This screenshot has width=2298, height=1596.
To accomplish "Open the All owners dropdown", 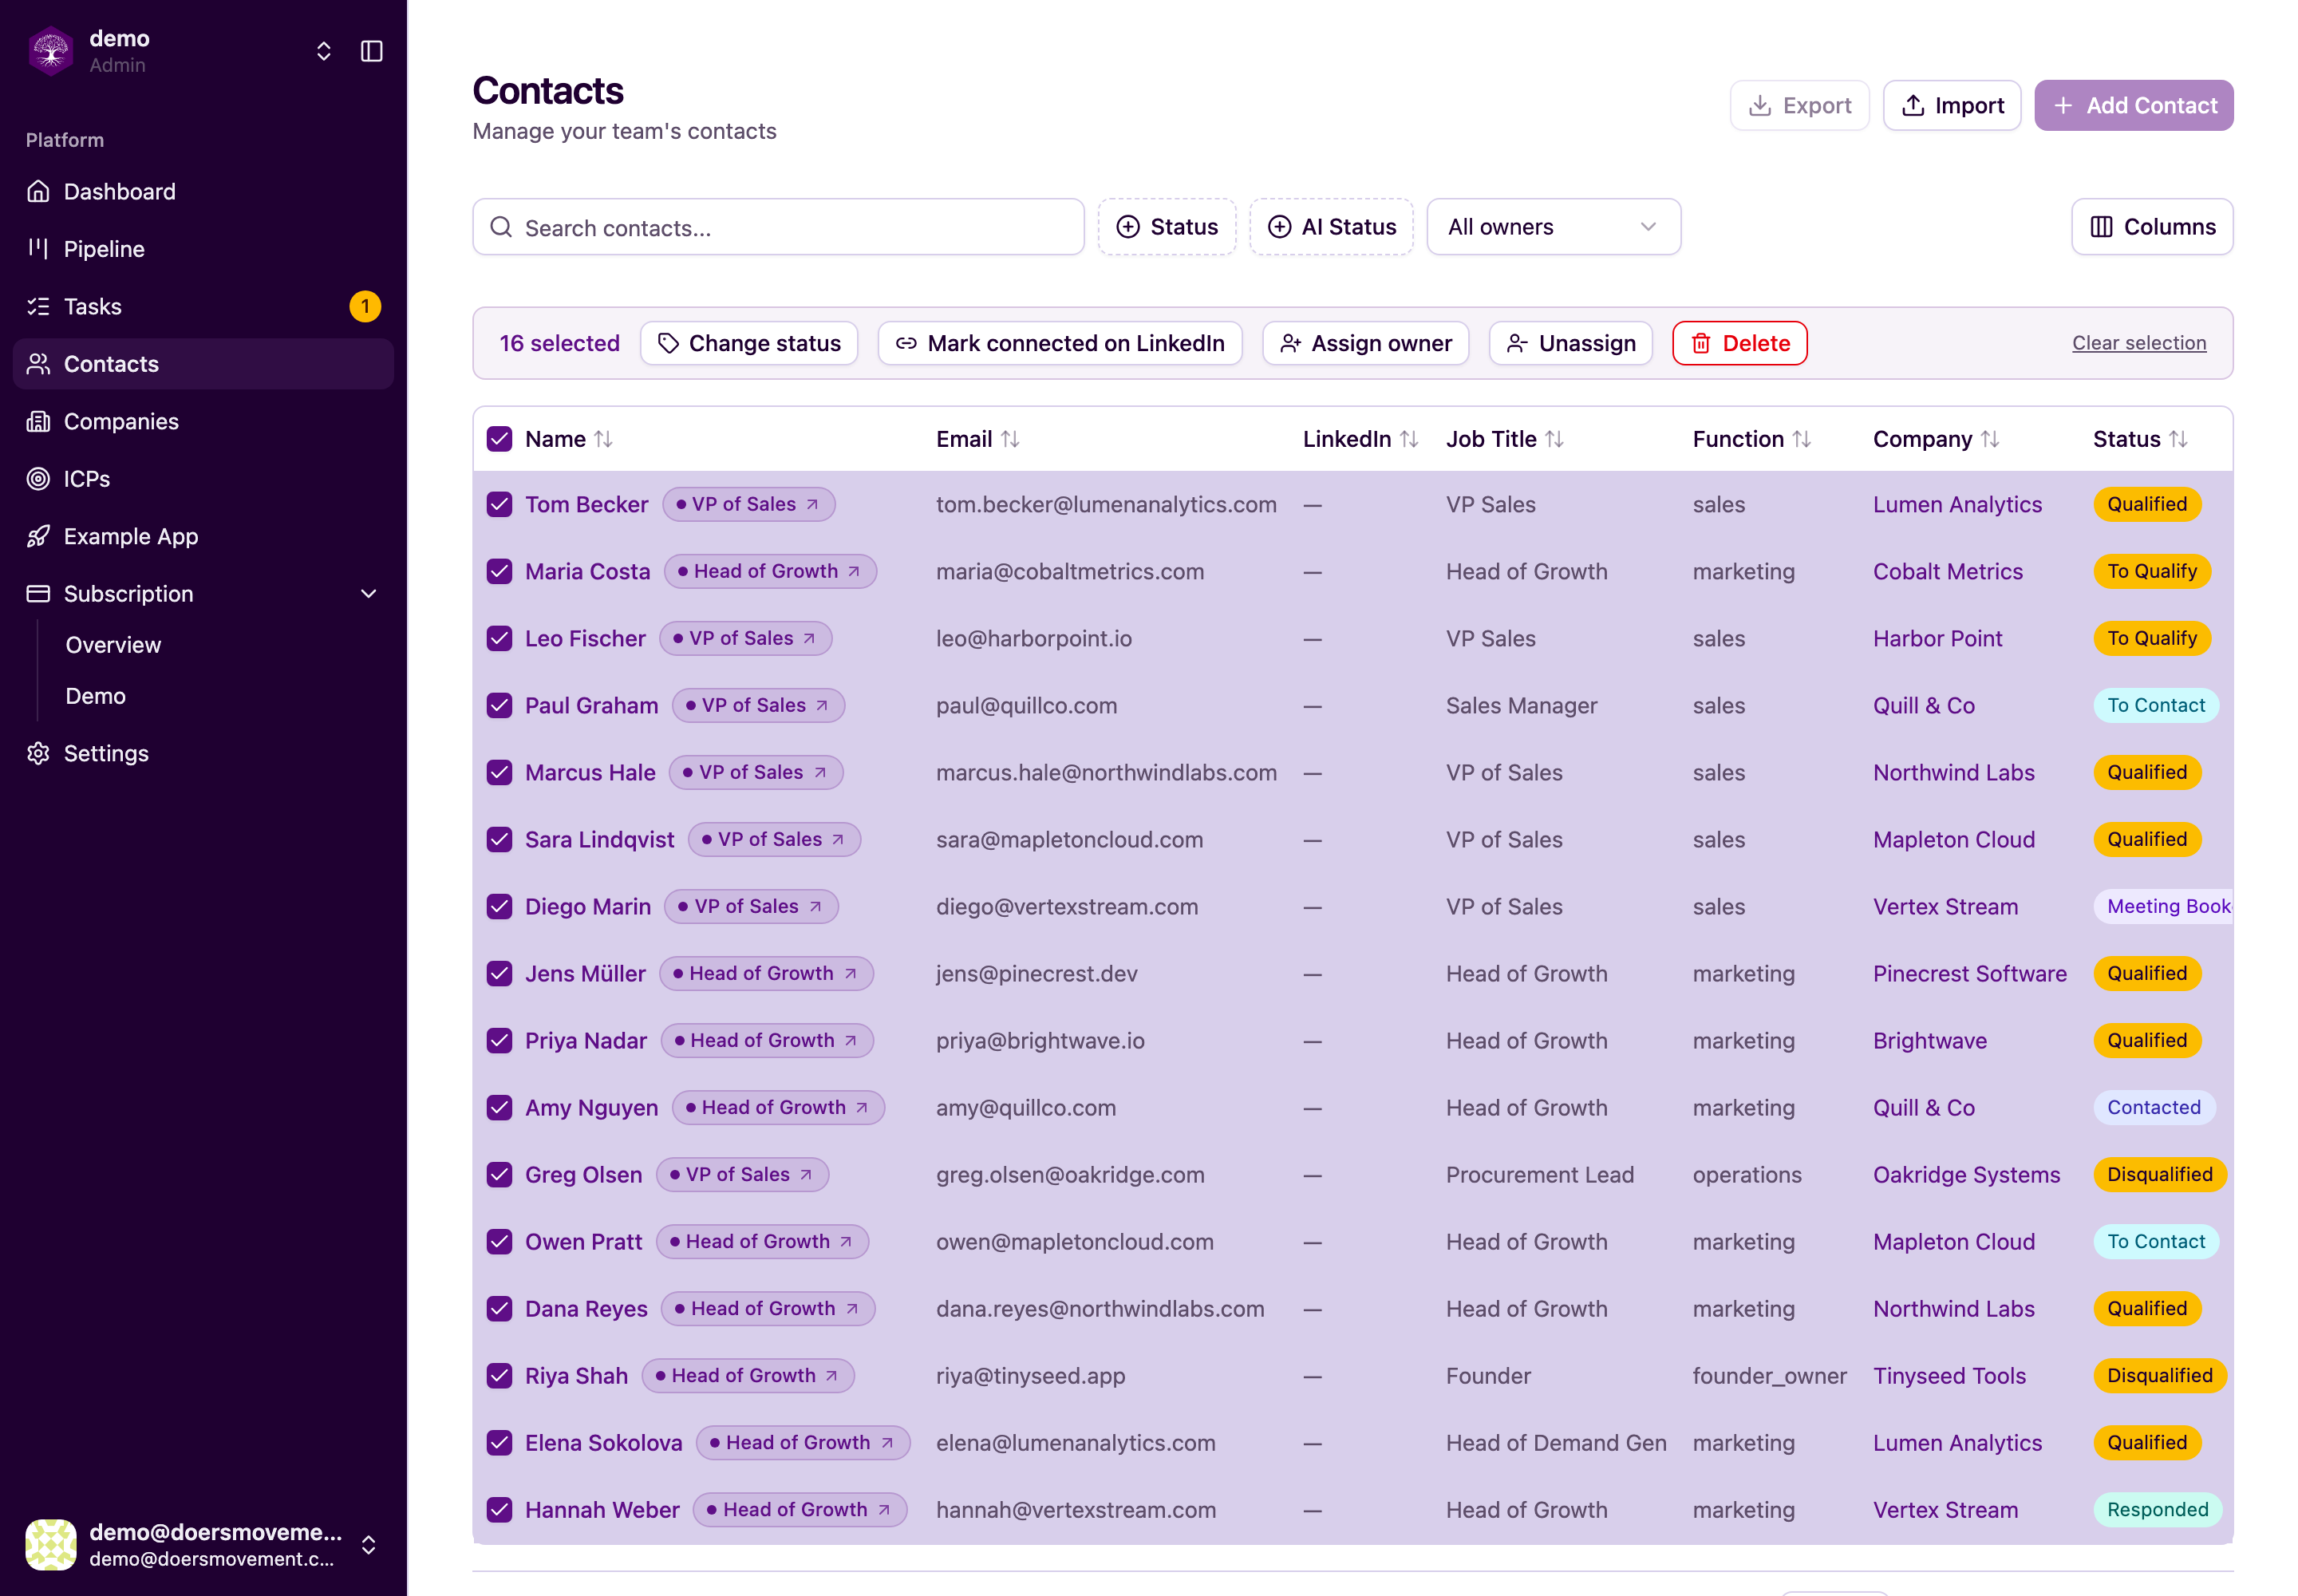I will click(x=1553, y=227).
